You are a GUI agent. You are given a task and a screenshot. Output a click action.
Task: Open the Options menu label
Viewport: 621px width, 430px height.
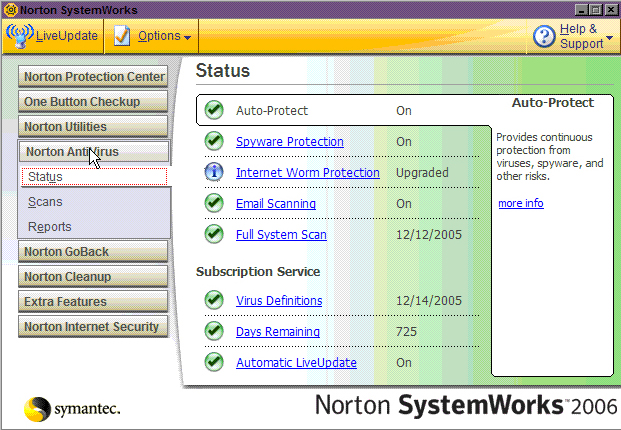click(x=159, y=36)
